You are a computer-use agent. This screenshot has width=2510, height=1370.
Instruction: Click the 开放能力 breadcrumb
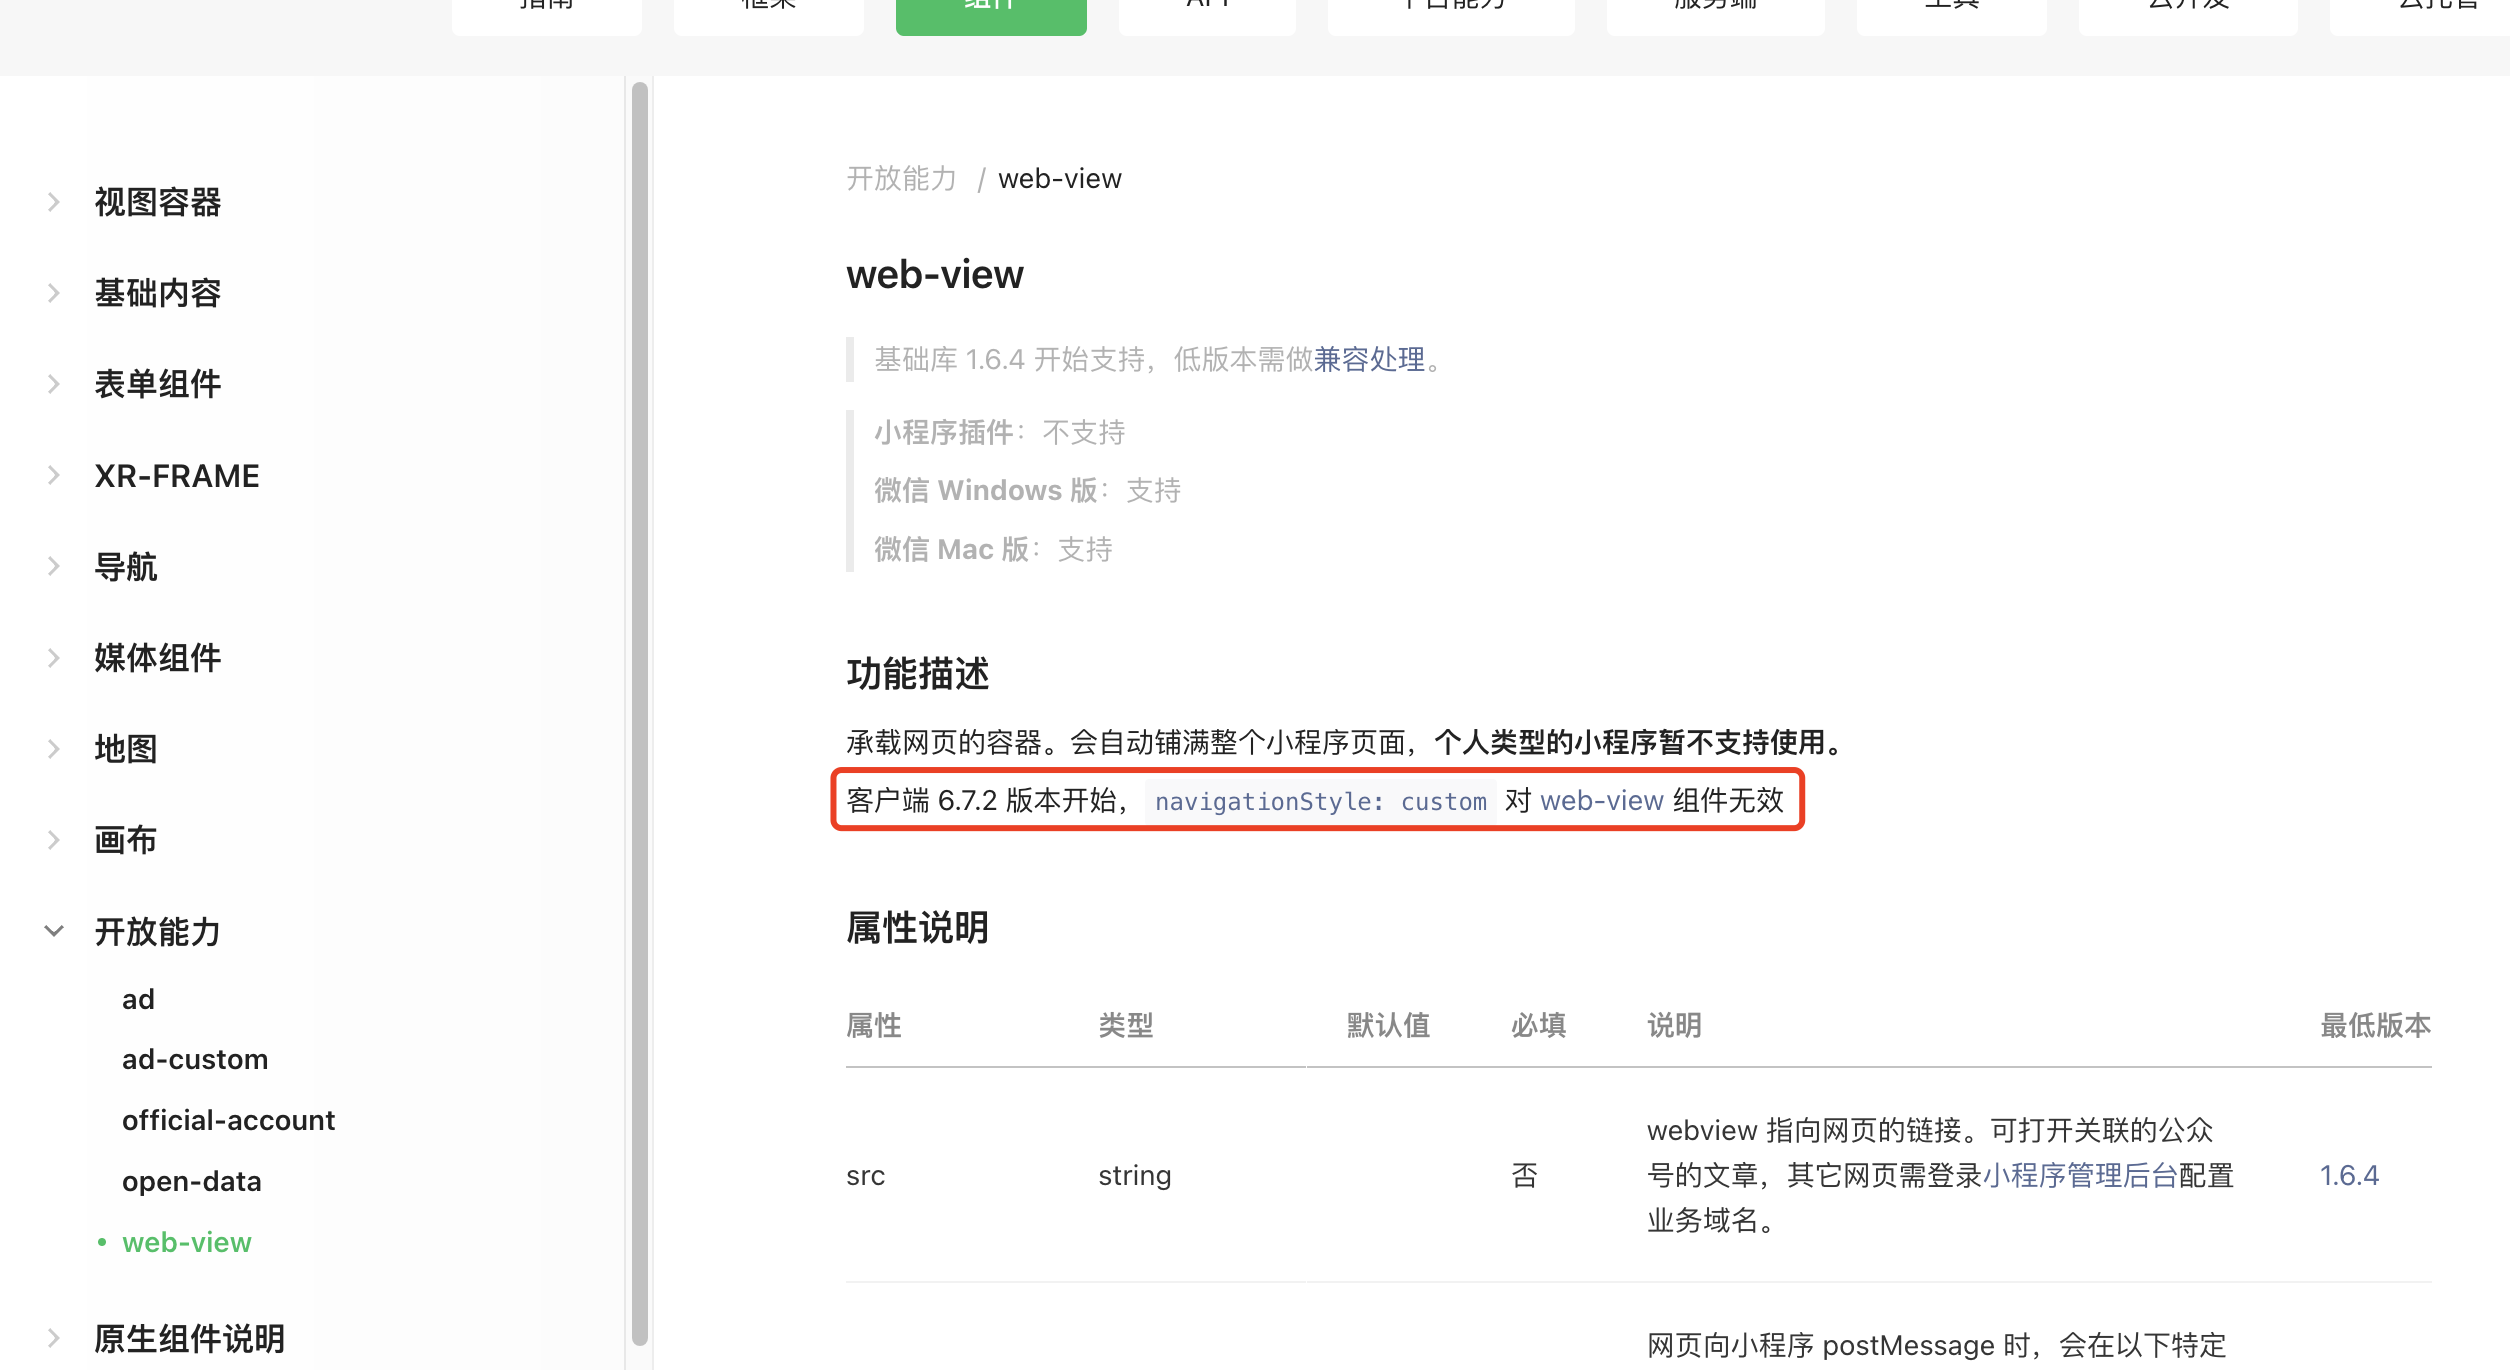901,179
